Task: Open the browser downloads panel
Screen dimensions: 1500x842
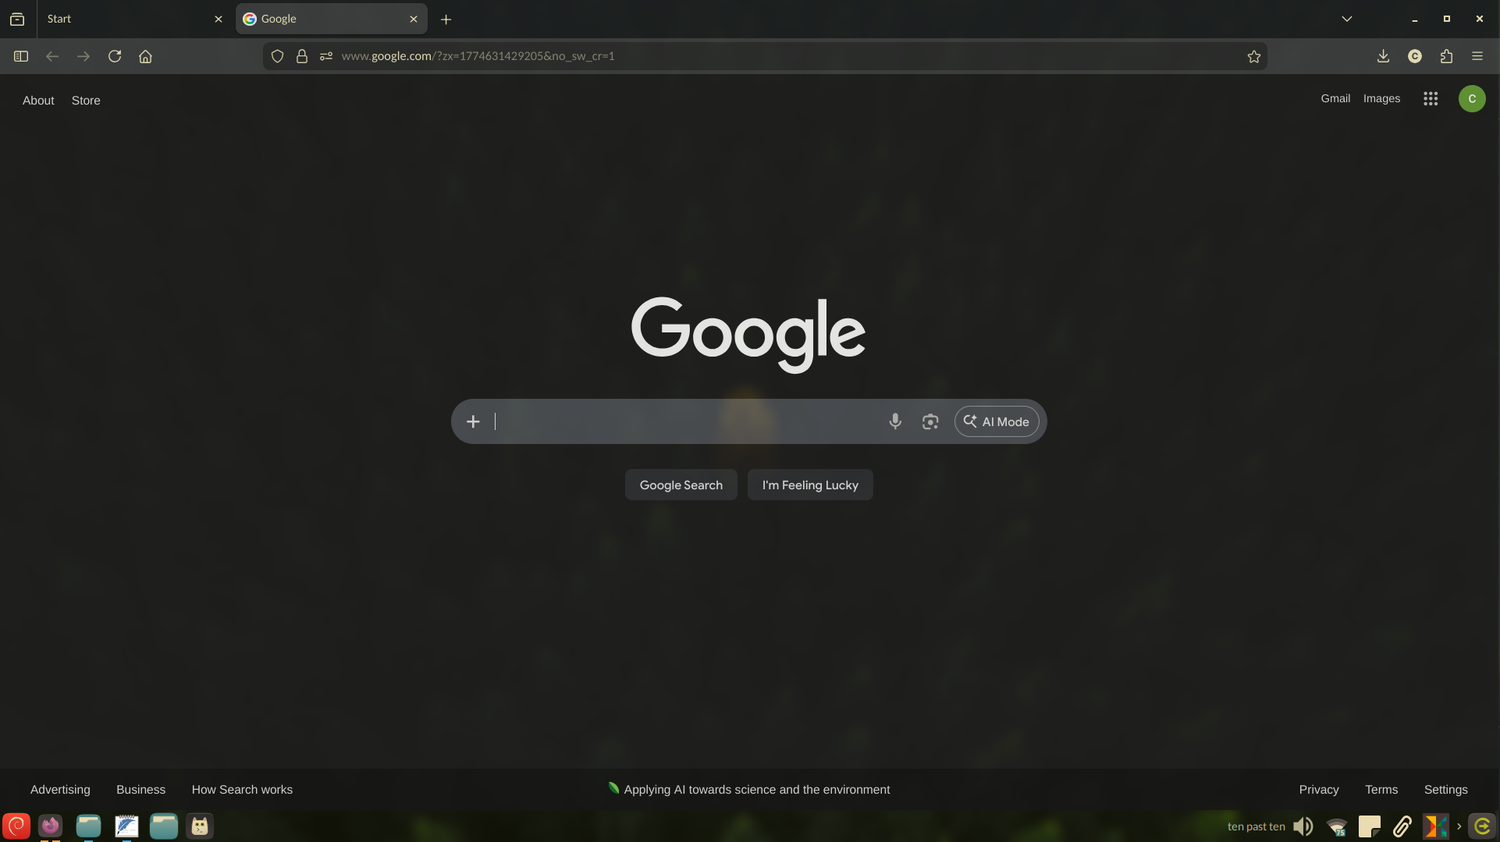Action: pyautogui.click(x=1383, y=57)
